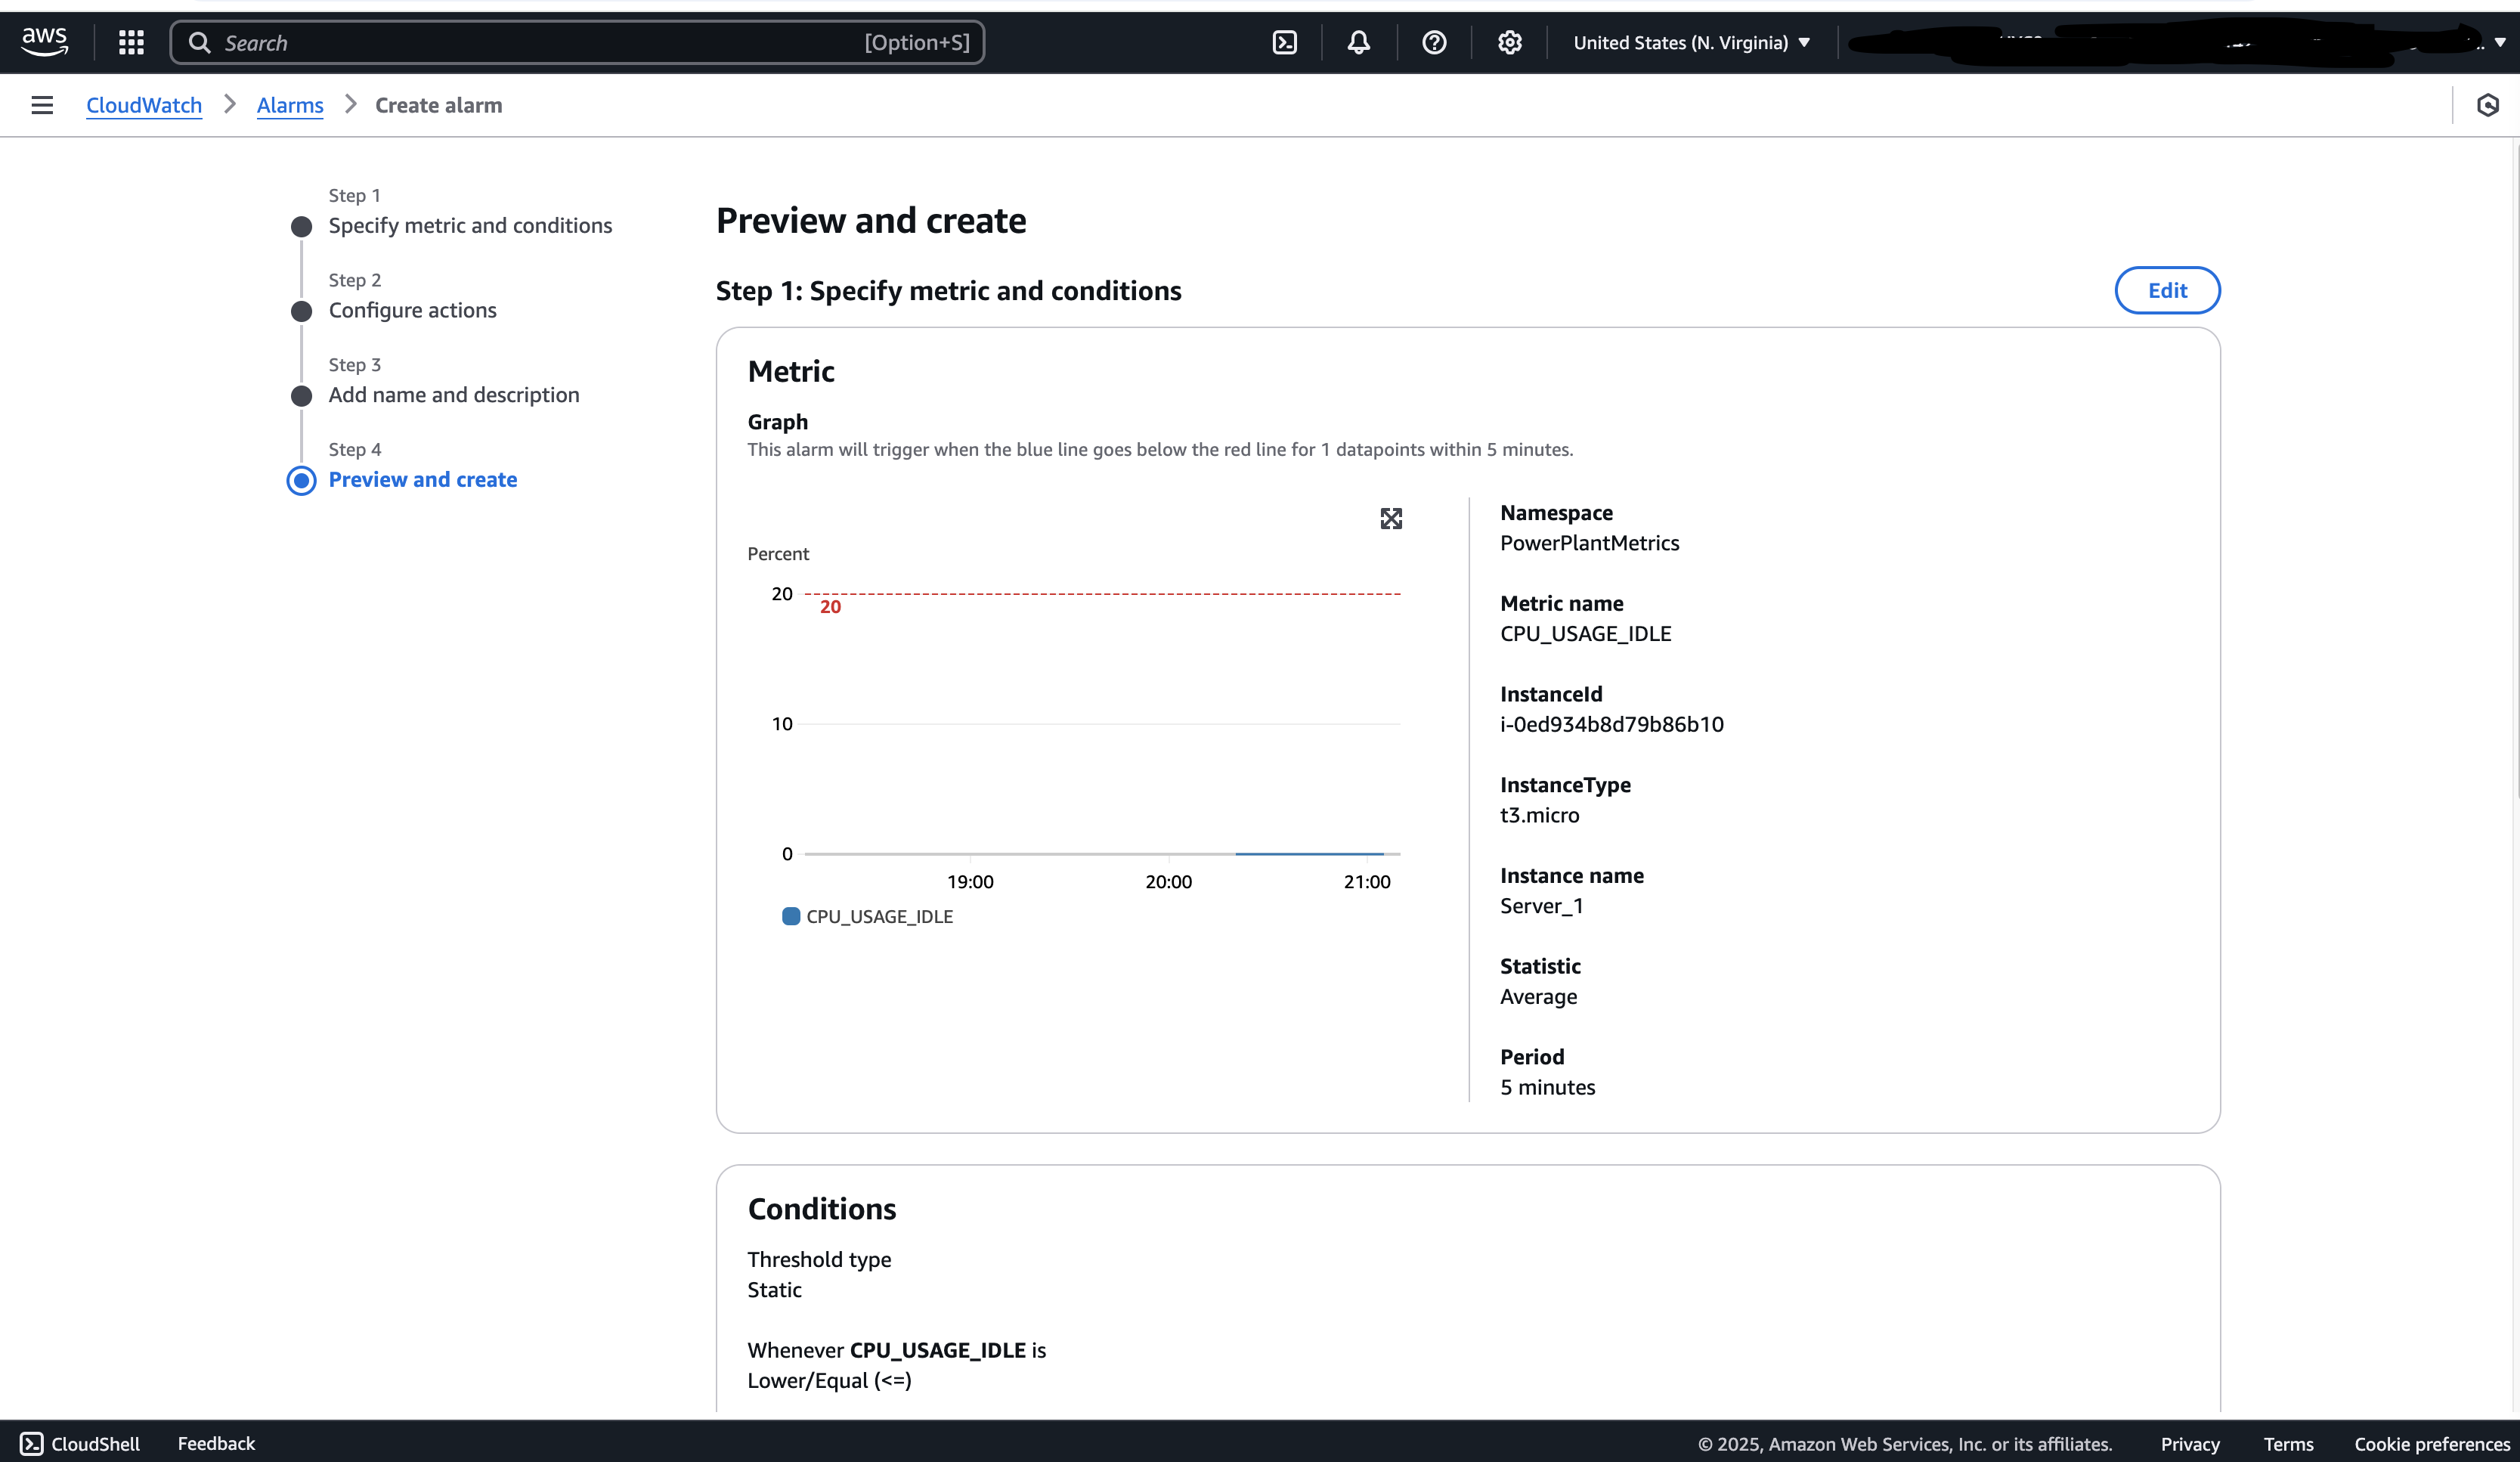Click the CPU_USAGE_IDLE legend color swatch
2520x1462 pixels.
791,916
